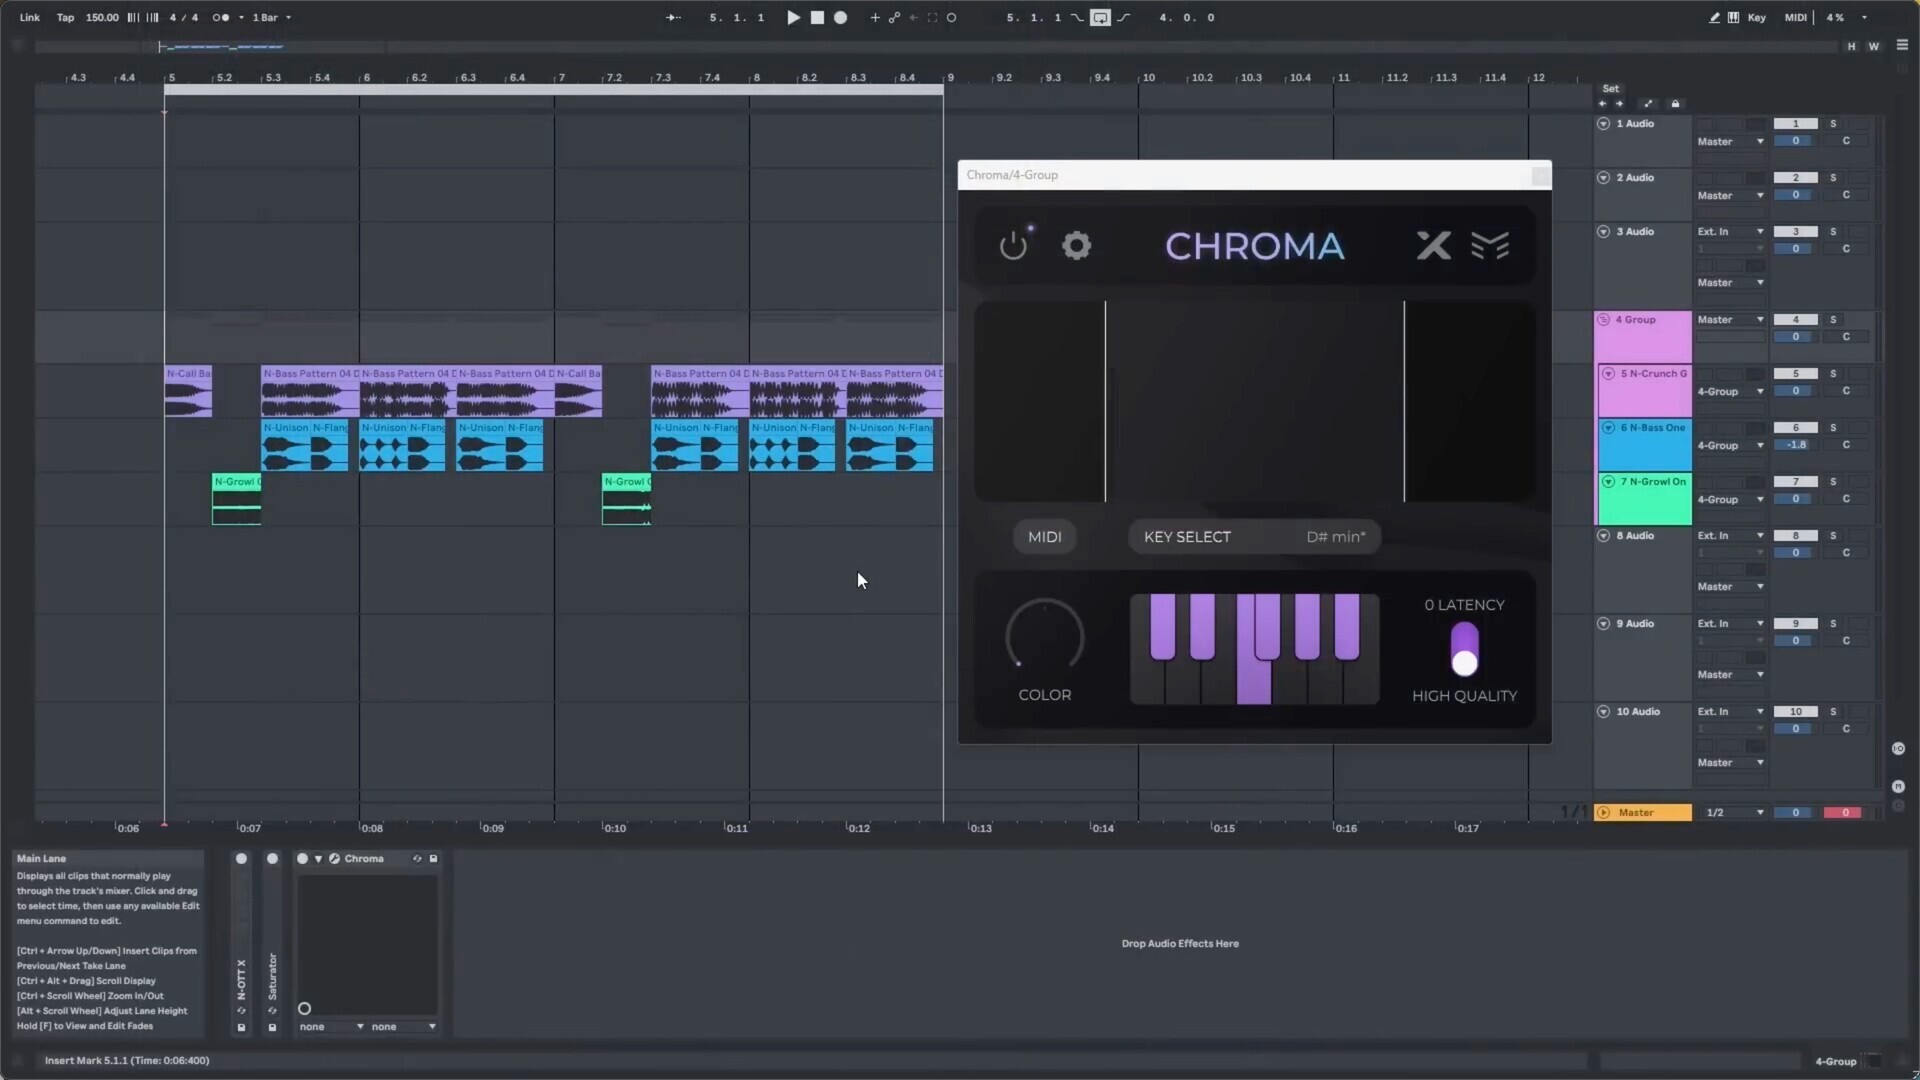Click the next locator arrow icon
Image resolution: width=1920 pixels, height=1080 pixels.
(x=1619, y=104)
